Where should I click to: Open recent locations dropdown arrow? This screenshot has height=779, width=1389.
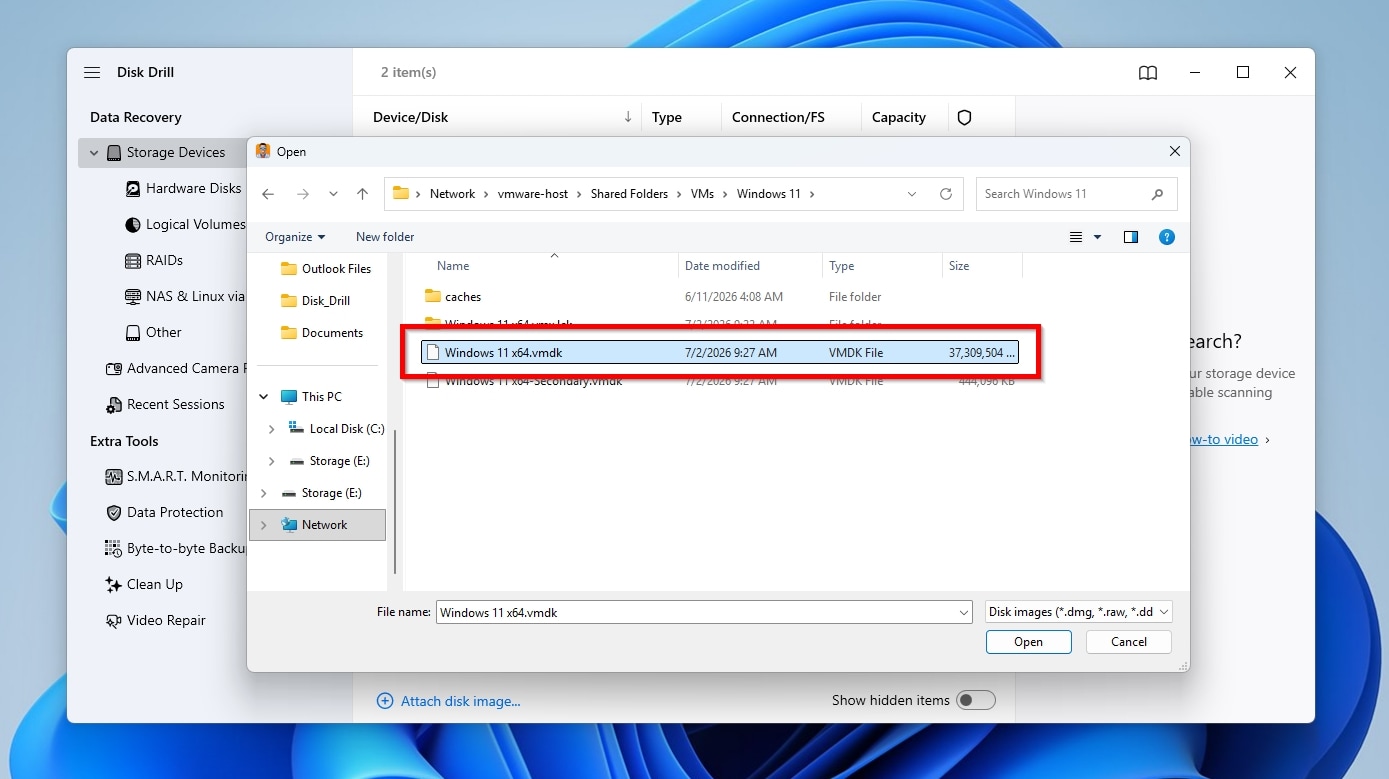point(333,194)
